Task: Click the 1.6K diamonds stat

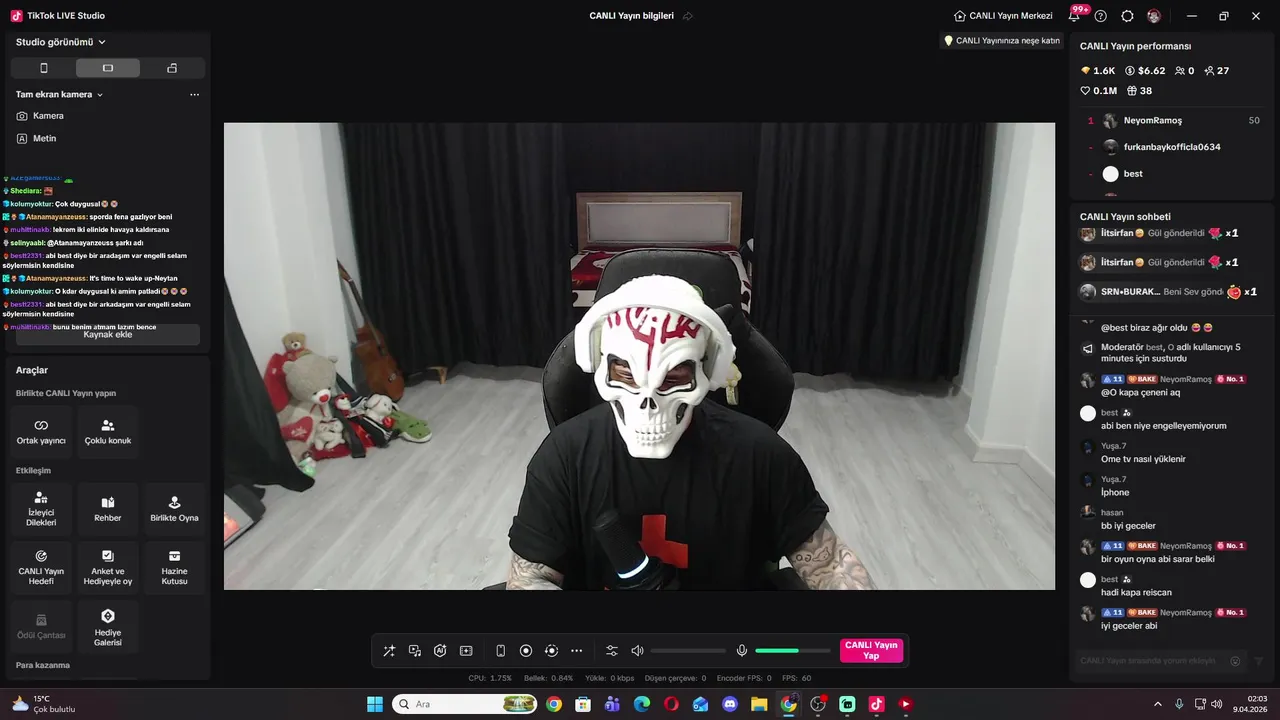Action: coord(1098,71)
